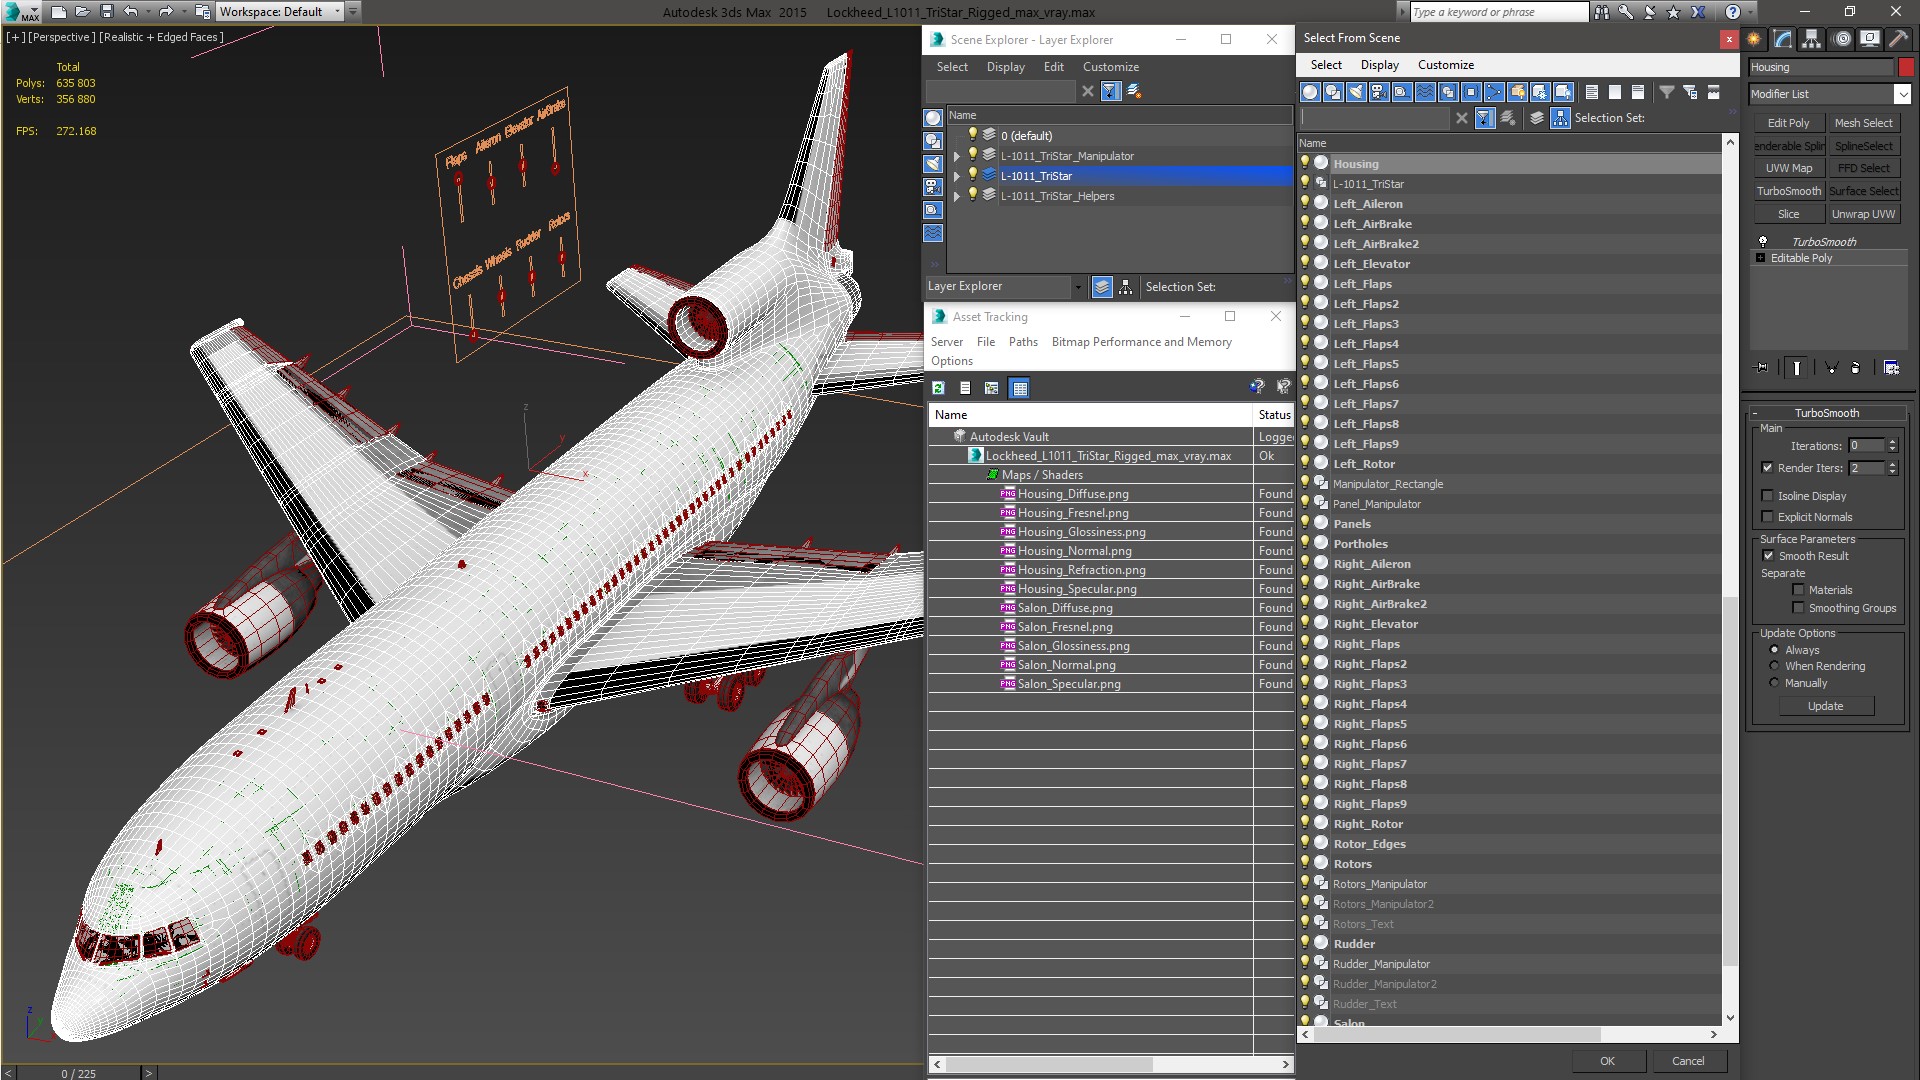The width and height of the screenshot is (1920, 1080).
Task: Toggle Display Helpers filter in Select From Scene
Action: point(1402,92)
